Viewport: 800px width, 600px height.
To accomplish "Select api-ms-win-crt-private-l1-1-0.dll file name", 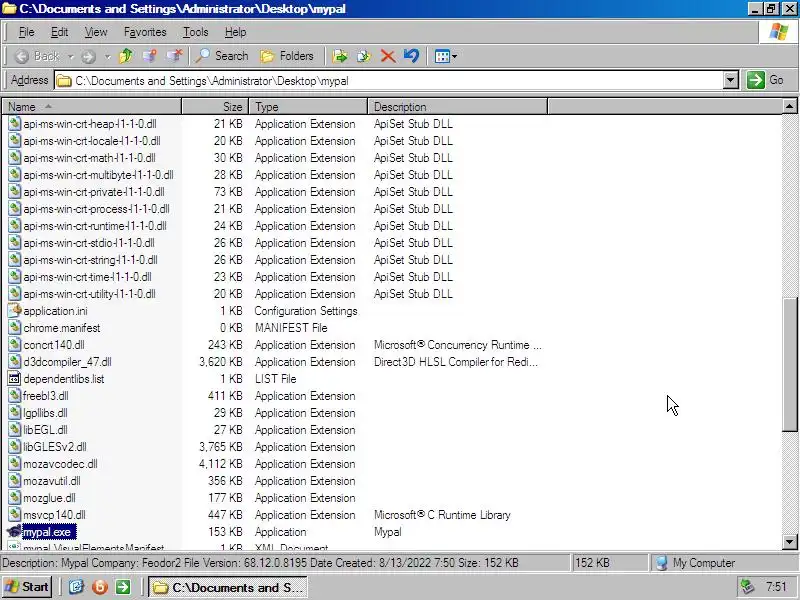I will pyautogui.click(x=94, y=192).
